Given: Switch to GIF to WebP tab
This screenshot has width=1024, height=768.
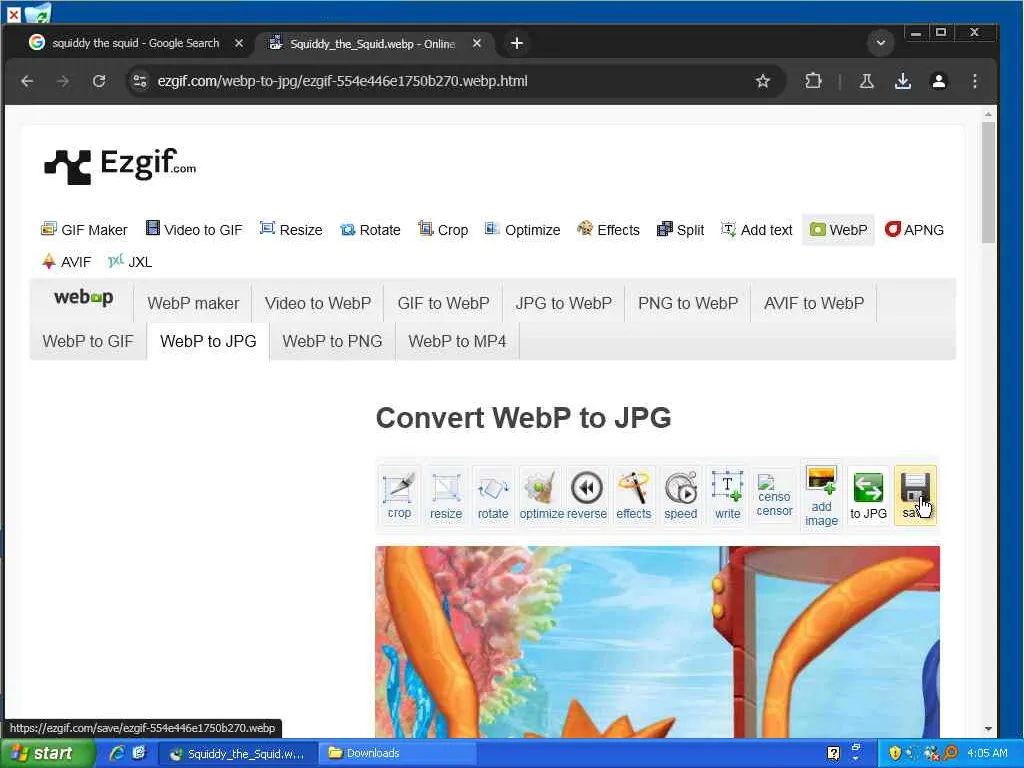Looking at the screenshot, I should 443,303.
